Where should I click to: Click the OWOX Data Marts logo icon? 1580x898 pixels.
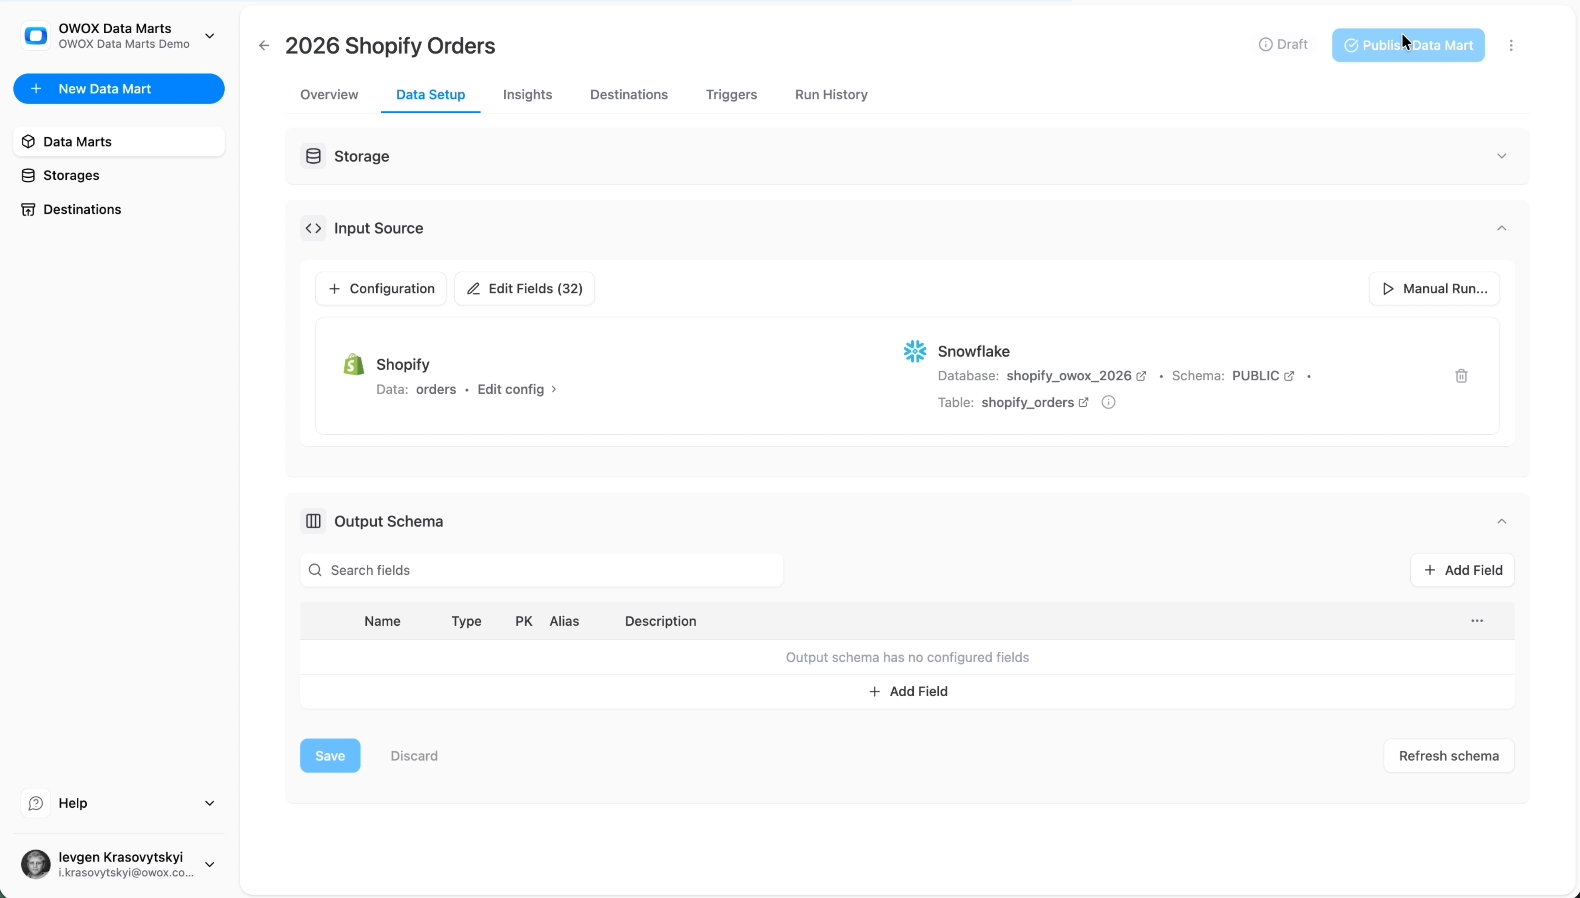click(x=36, y=36)
